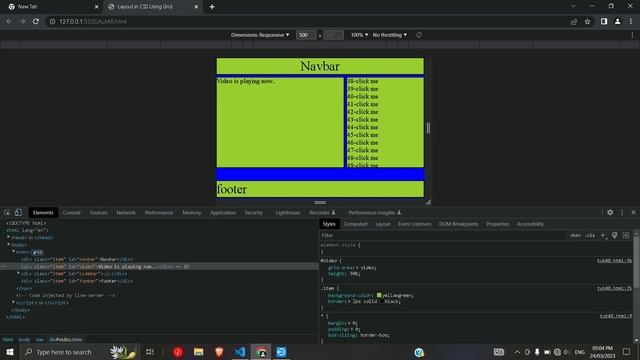This screenshot has height=360, width=640.
Task: Open the tab search chevron in title bar
Action: (573, 6)
